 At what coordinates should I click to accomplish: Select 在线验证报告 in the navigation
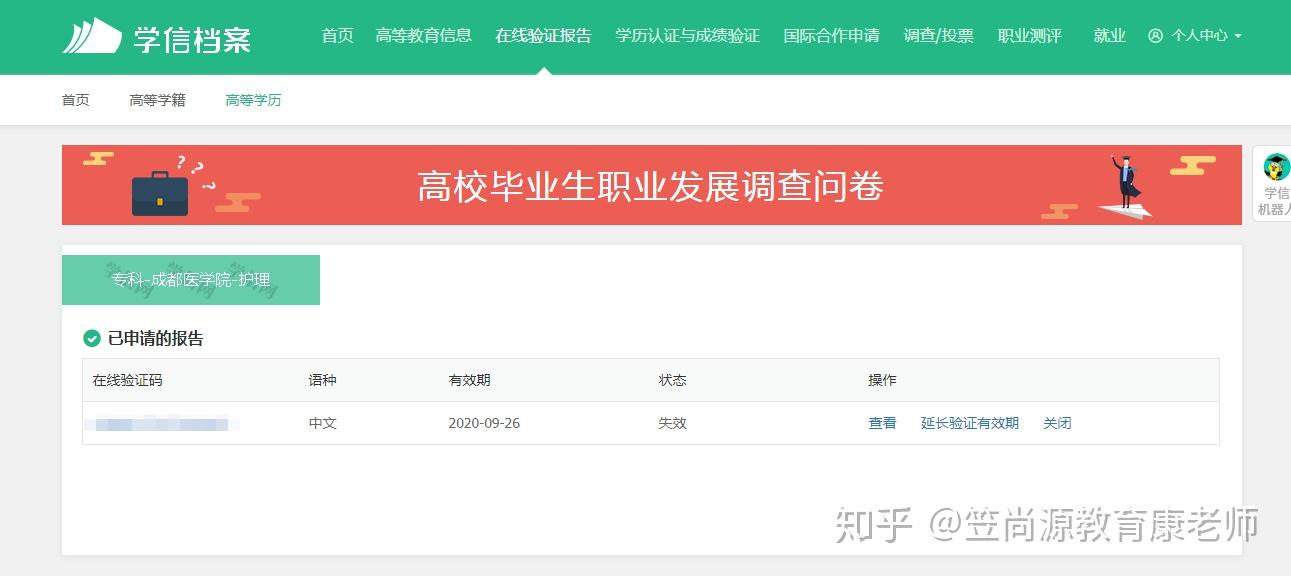pos(543,36)
